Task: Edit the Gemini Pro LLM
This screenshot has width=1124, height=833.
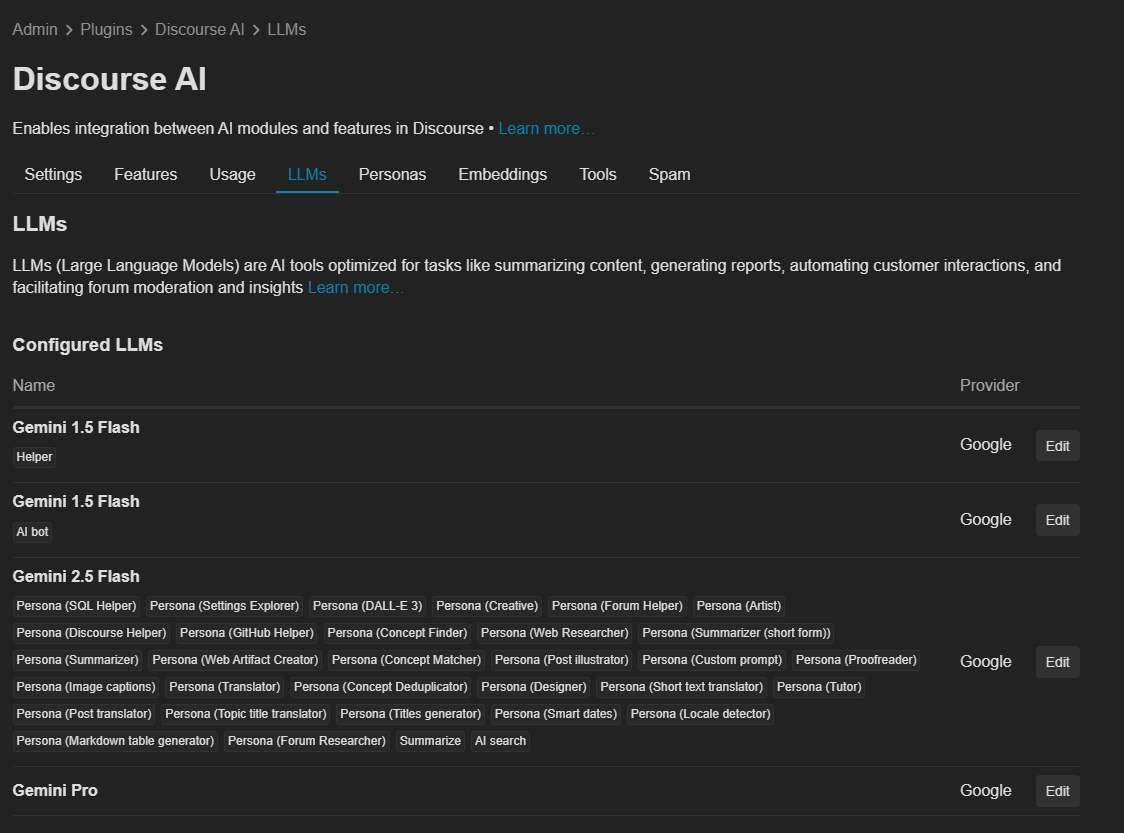Action: coord(1057,791)
